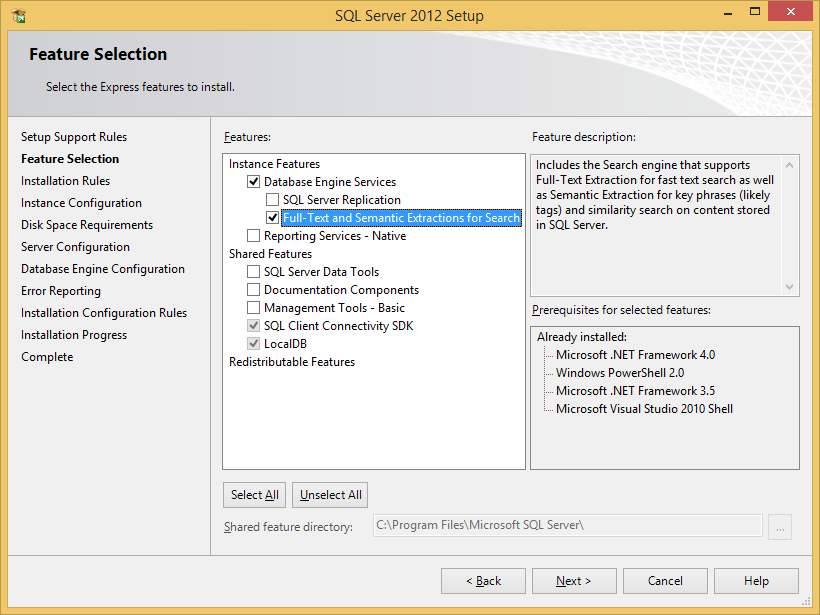Select Full-Text and Semantic Extractions label
This screenshot has height=615, width=820.
401,218
